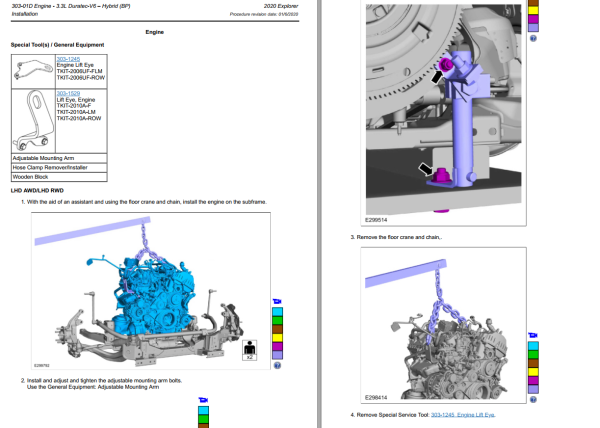Click the Lift Eye 303-1529 tool image
Image resolution: width=600 pixels, height=428 pixels.
[33, 121]
